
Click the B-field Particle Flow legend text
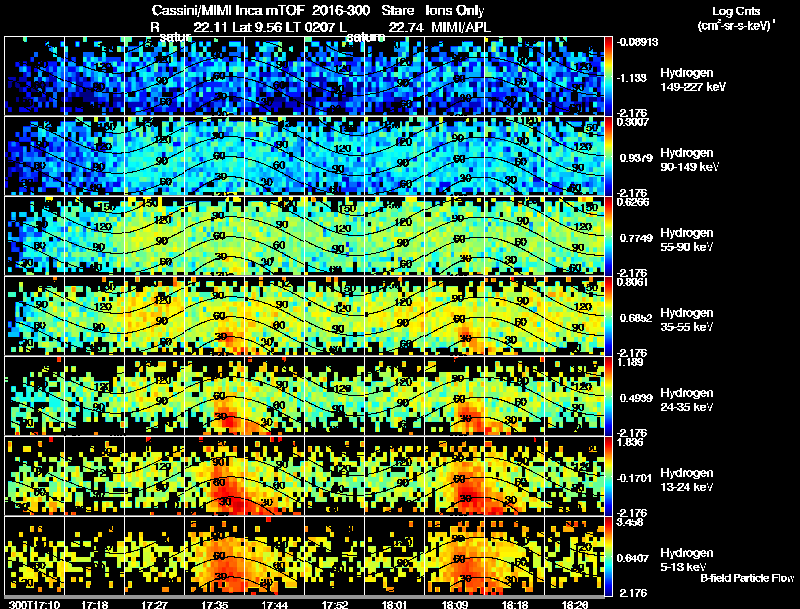747,578
